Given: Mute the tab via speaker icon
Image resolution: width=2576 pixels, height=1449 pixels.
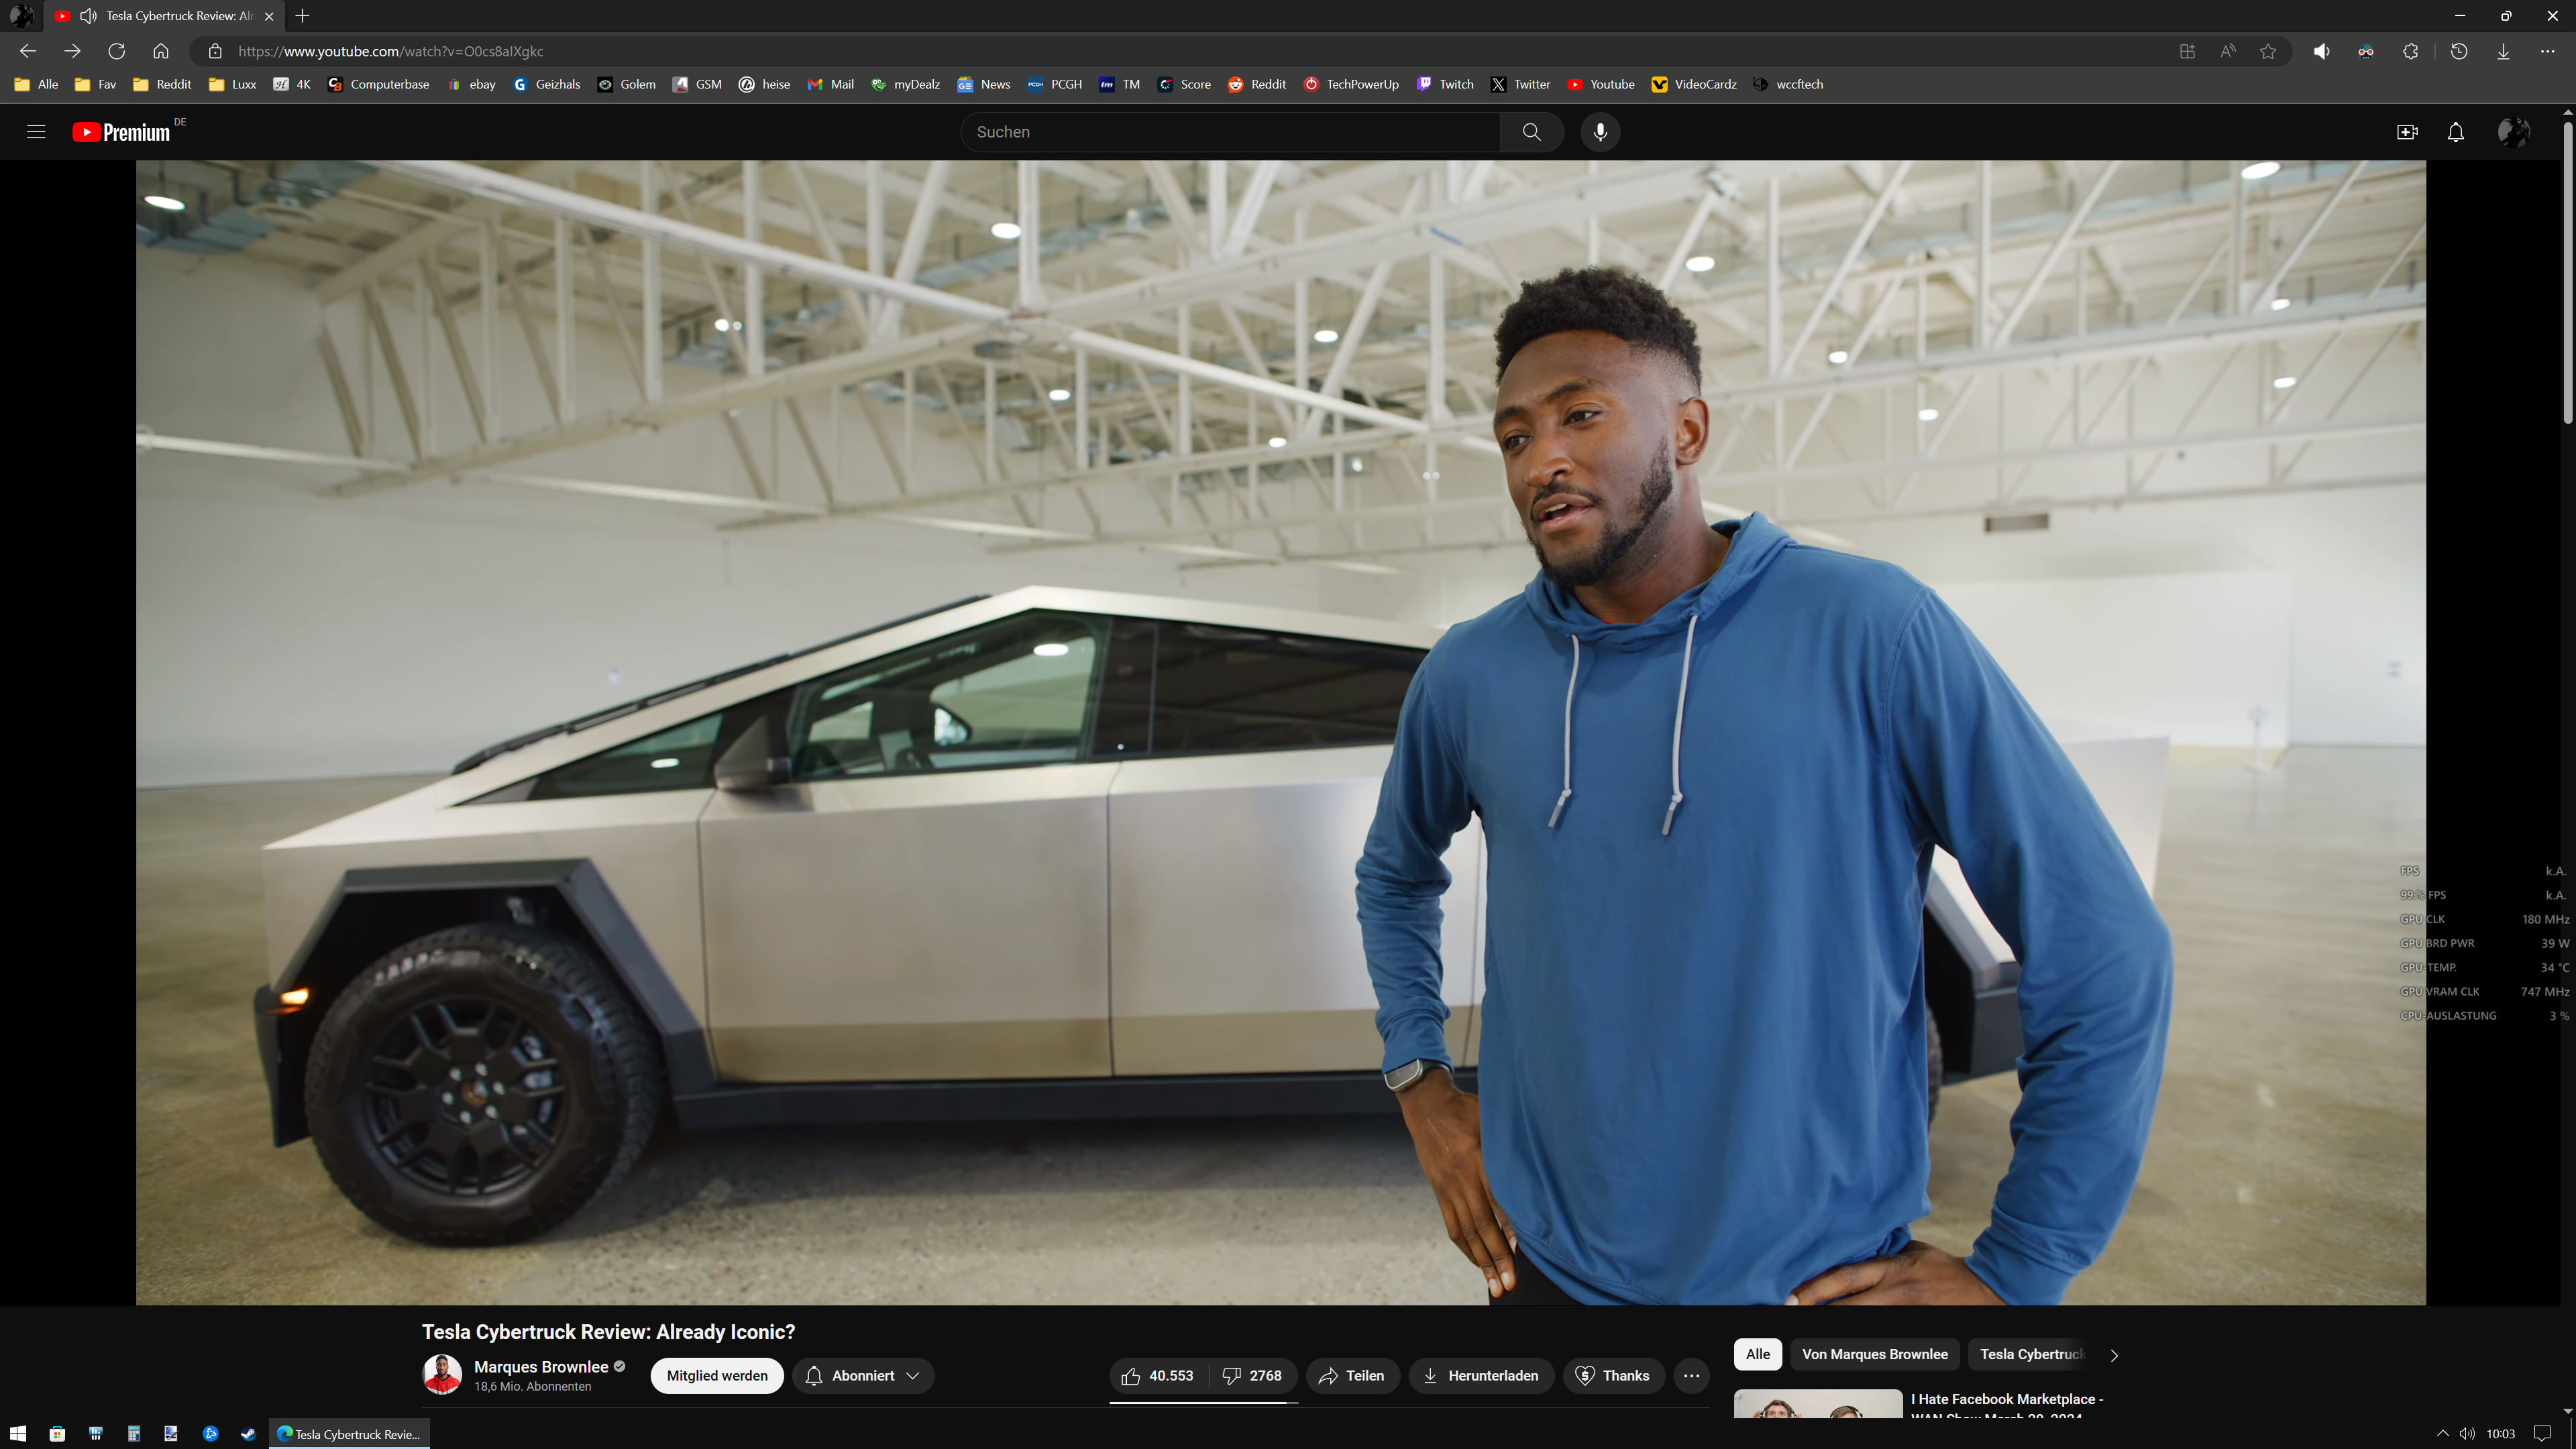Looking at the screenshot, I should [88, 16].
